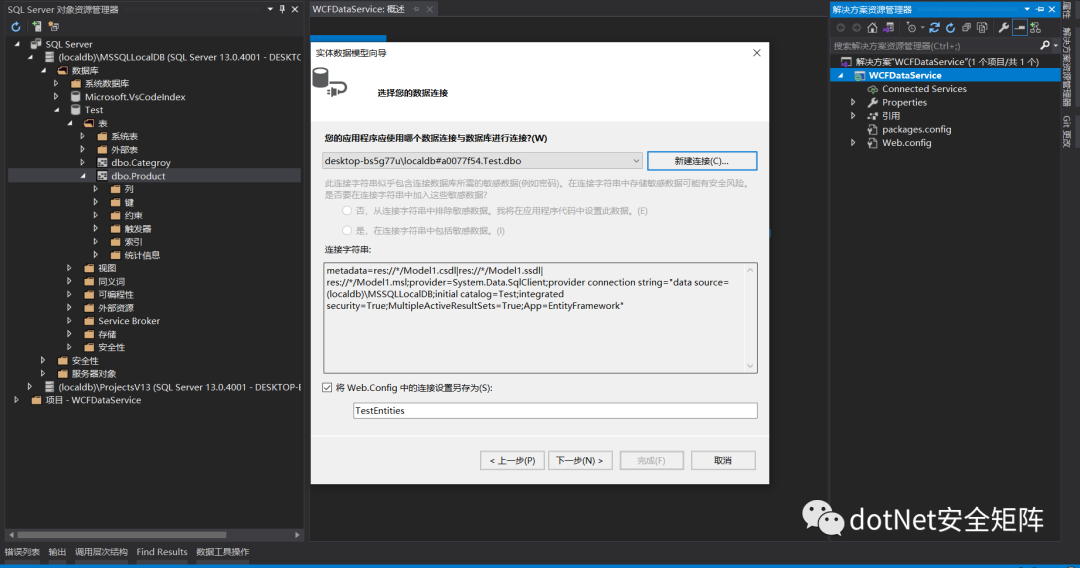Screen dimensions: 1080x568
Task: Select the 项目 - WCFDataService node
Action: point(93,400)
